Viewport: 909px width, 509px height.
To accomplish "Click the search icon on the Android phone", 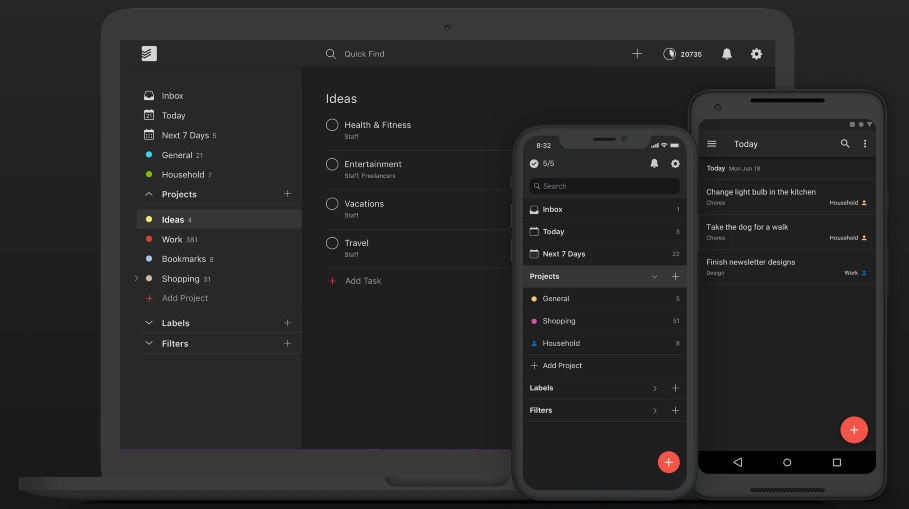I will [x=845, y=143].
